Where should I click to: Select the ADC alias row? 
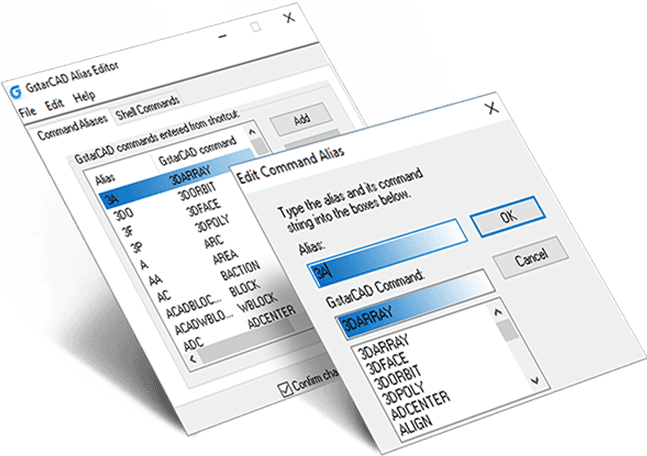pos(194,343)
